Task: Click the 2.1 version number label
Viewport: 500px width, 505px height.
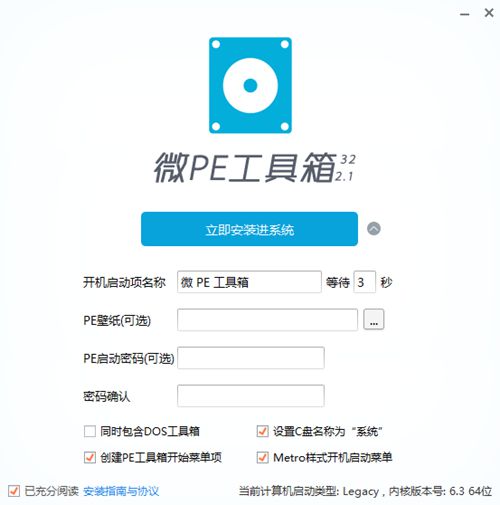Action: 344,176
